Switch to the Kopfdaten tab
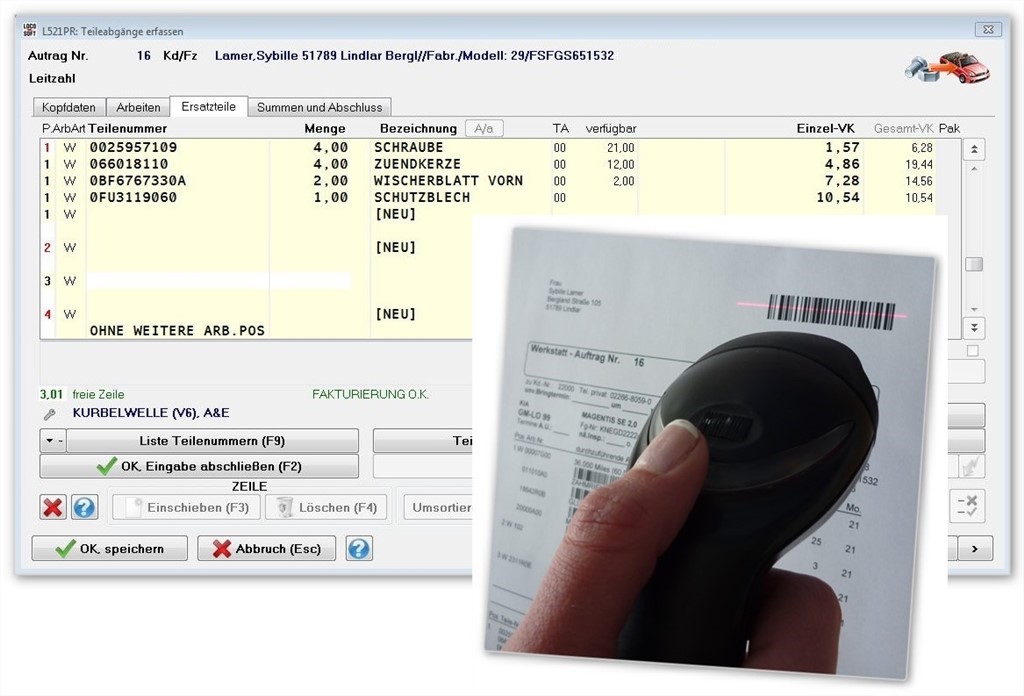The image size is (1024, 696). click(69, 107)
